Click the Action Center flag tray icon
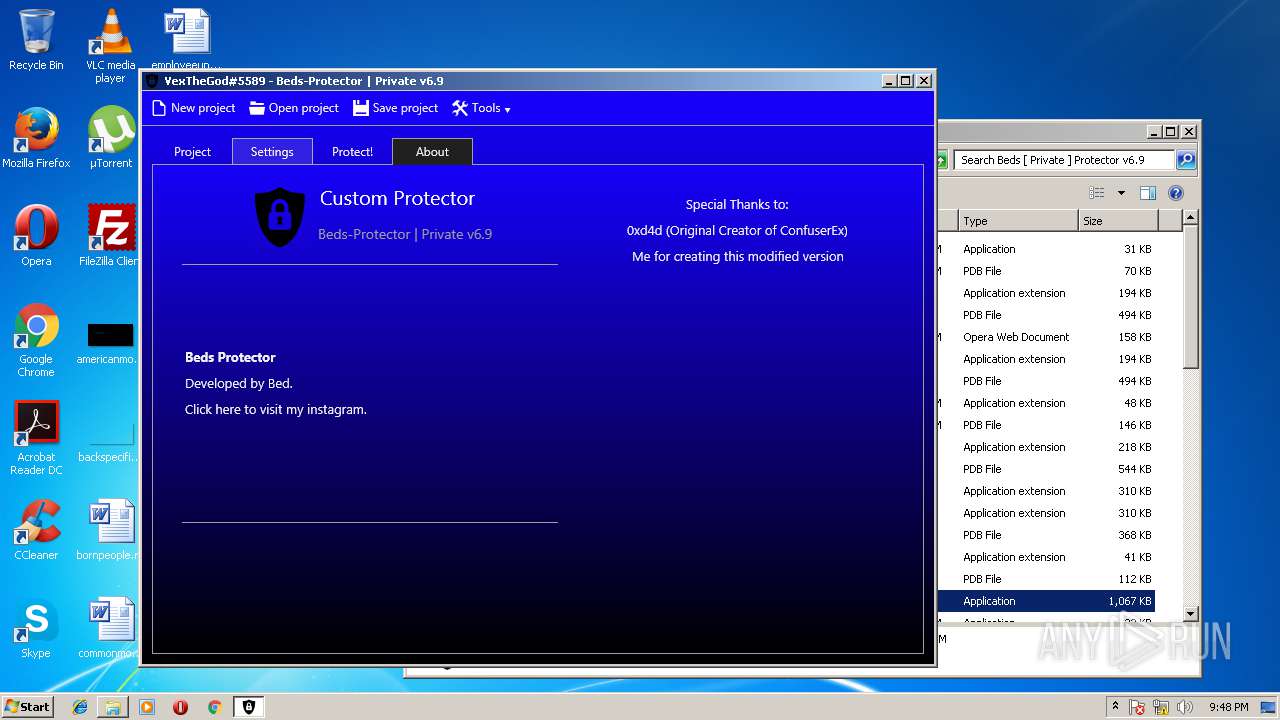Screen dimensions: 1280x720 pyautogui.click(x=1137, y=707)
